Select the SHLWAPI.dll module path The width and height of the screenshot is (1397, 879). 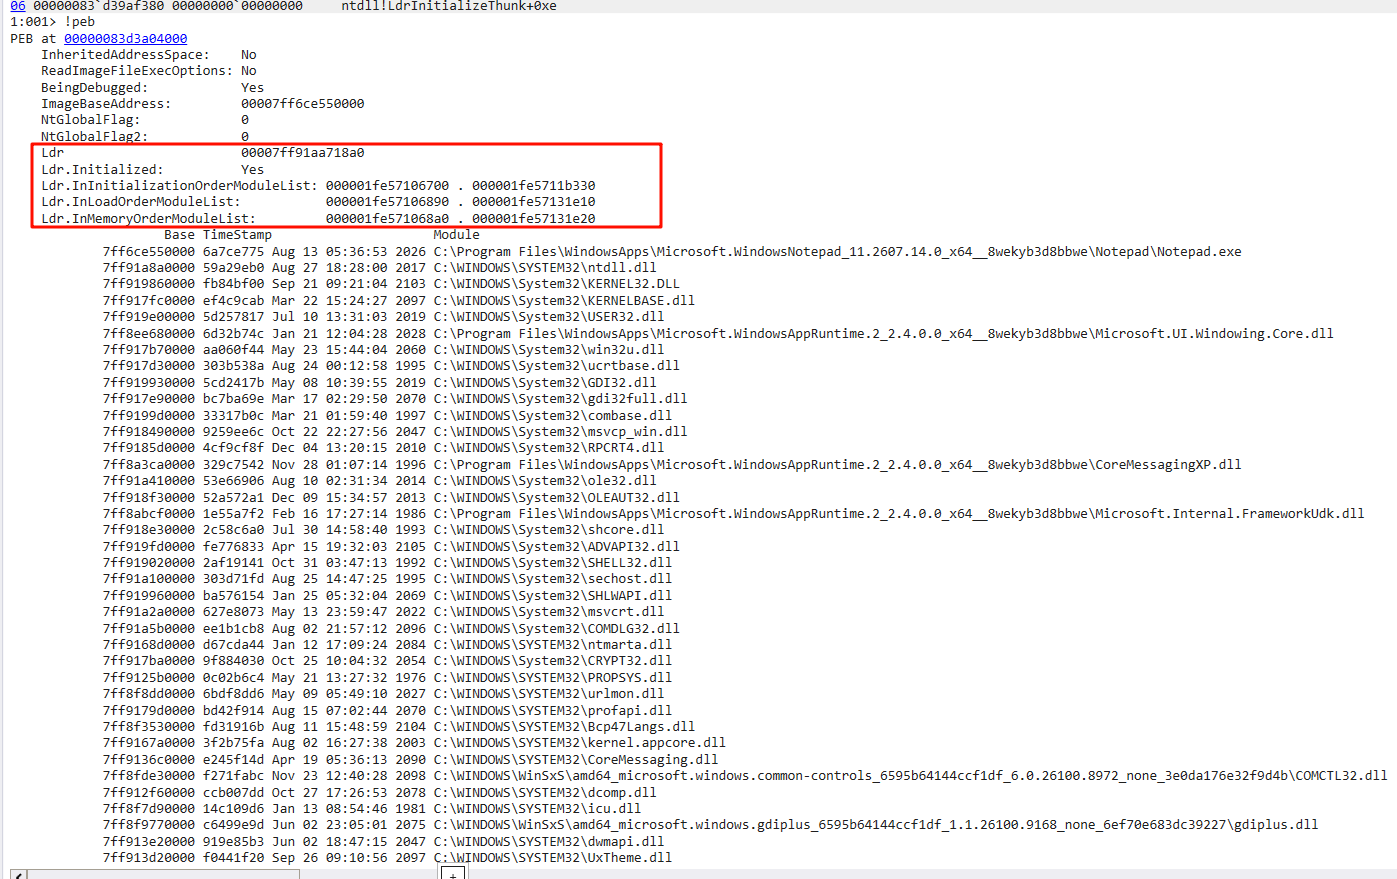coord(553,596)
